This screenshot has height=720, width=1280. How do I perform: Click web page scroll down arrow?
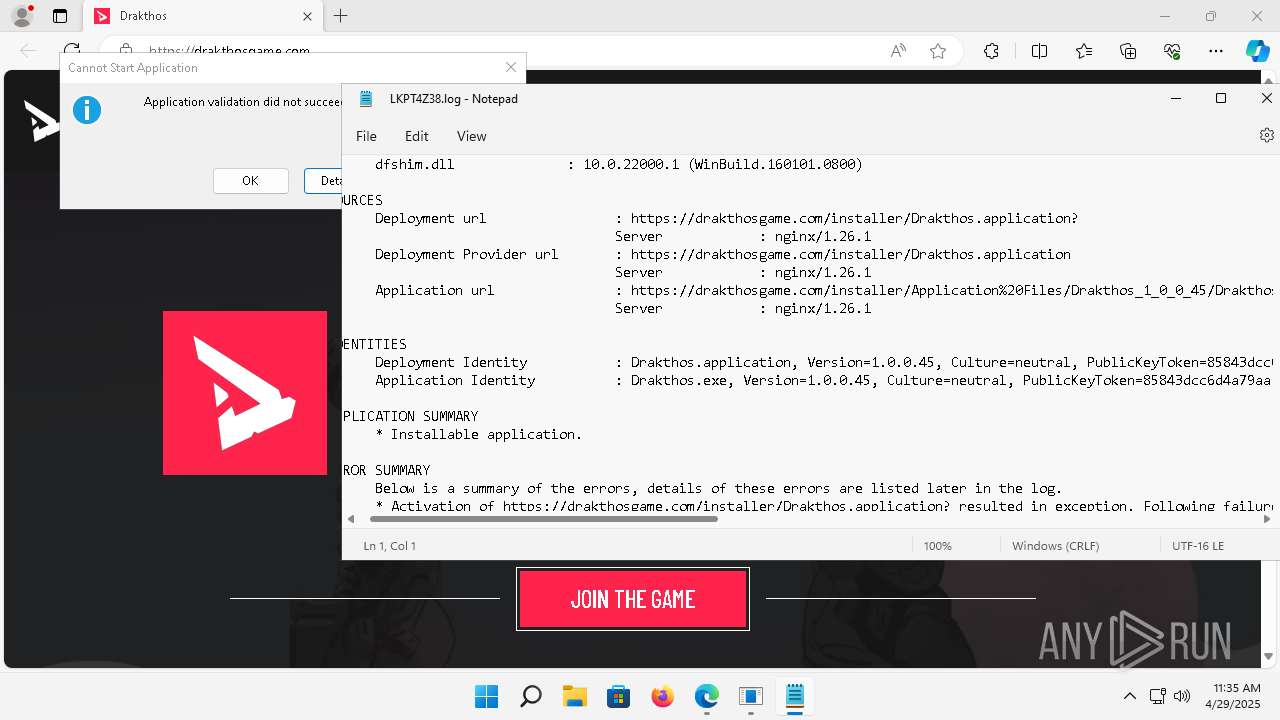[1268, 657]
